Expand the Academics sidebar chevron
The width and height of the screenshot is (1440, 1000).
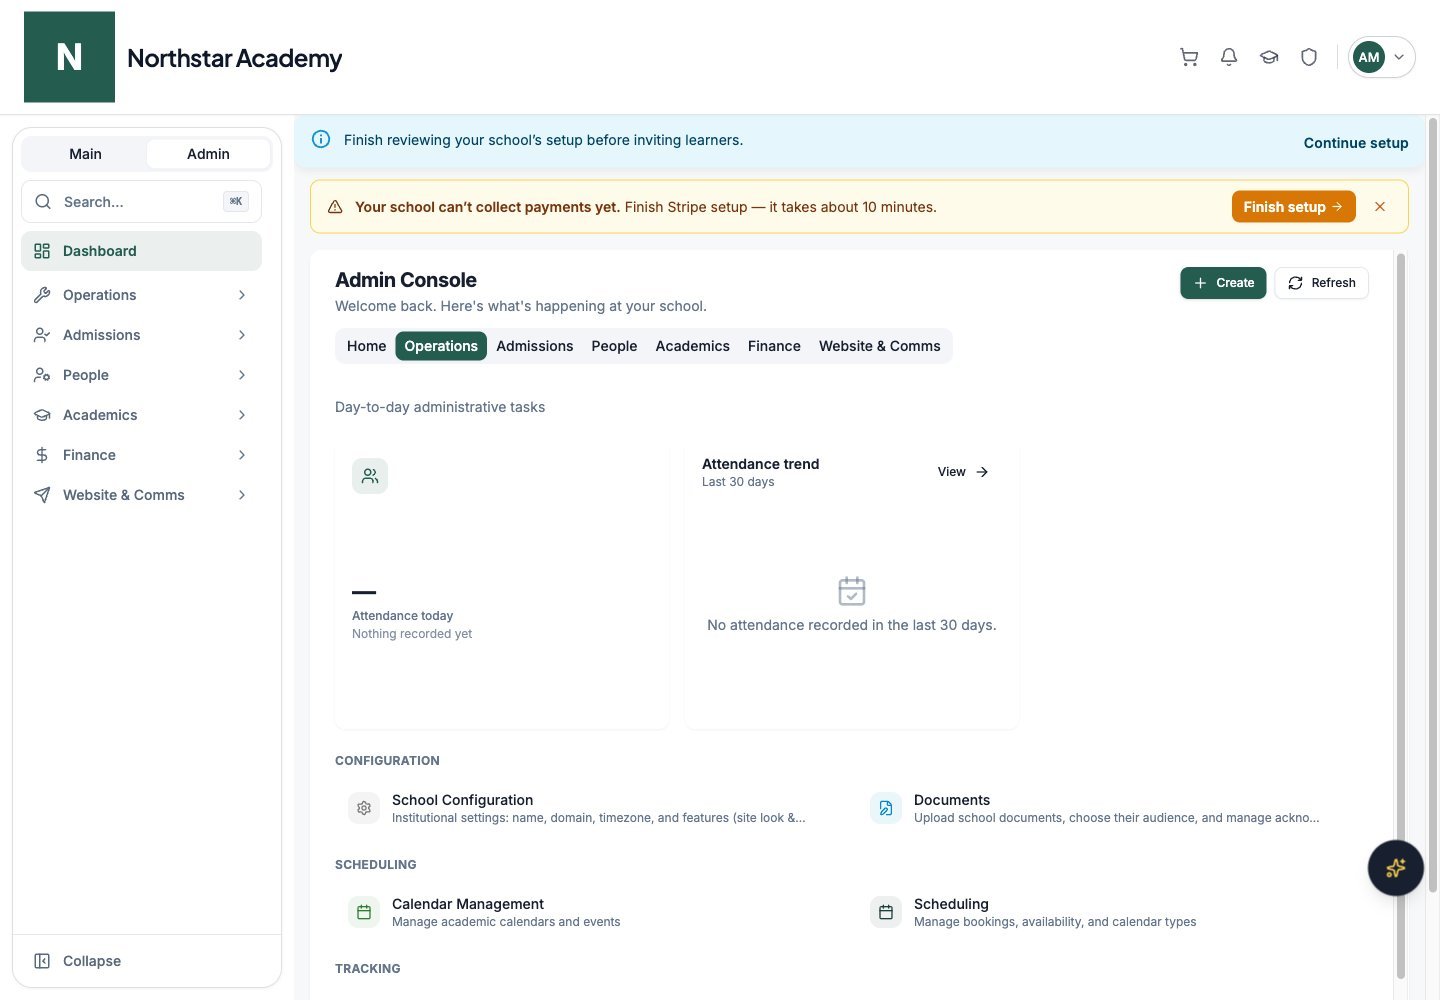pyautogui.click(x=242, y=415)
